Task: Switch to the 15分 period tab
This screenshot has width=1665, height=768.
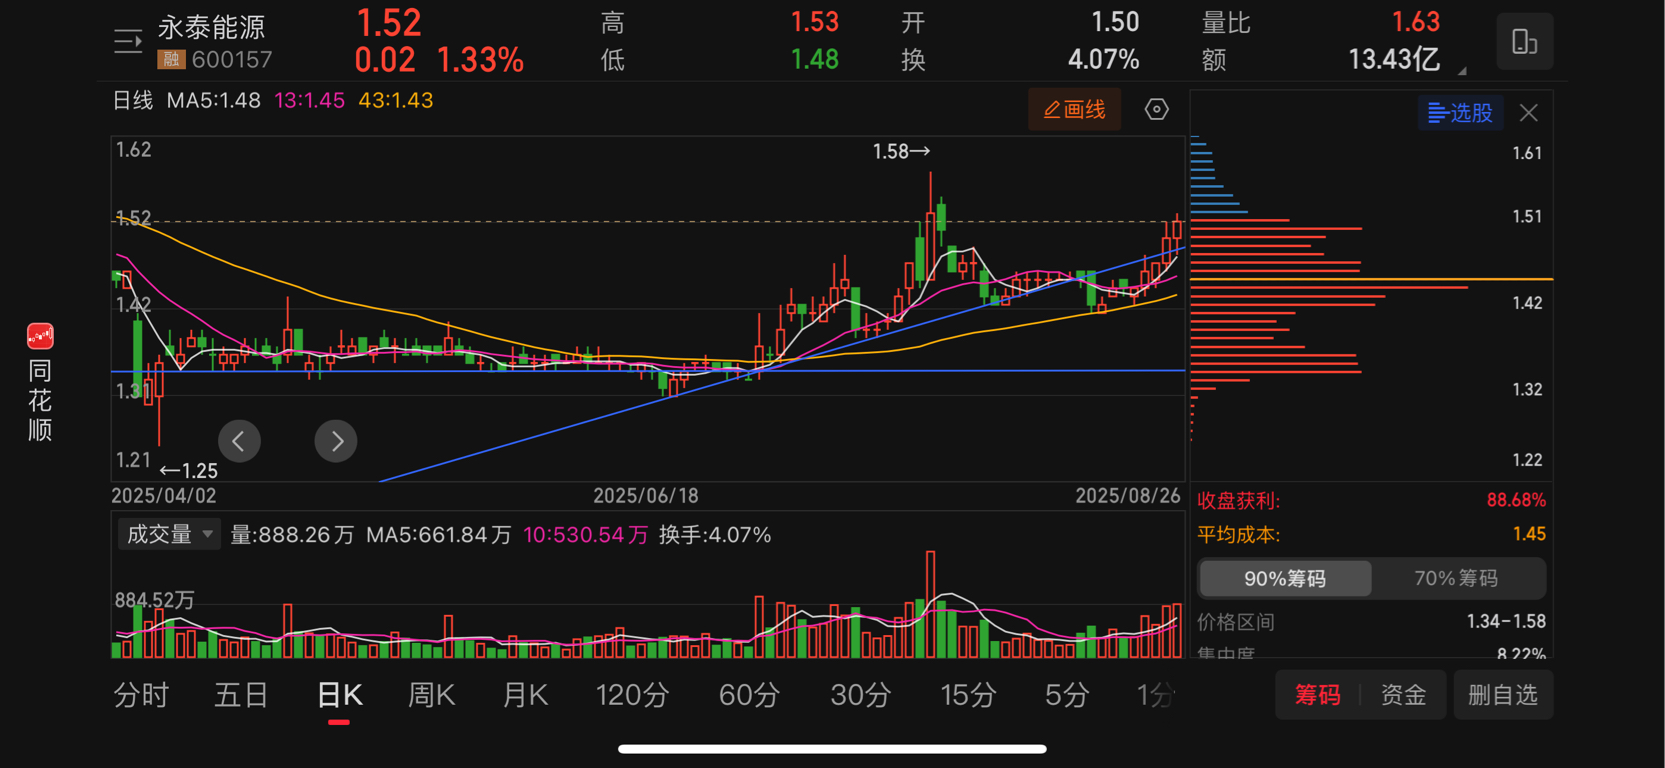Action: tap(968, 695)
